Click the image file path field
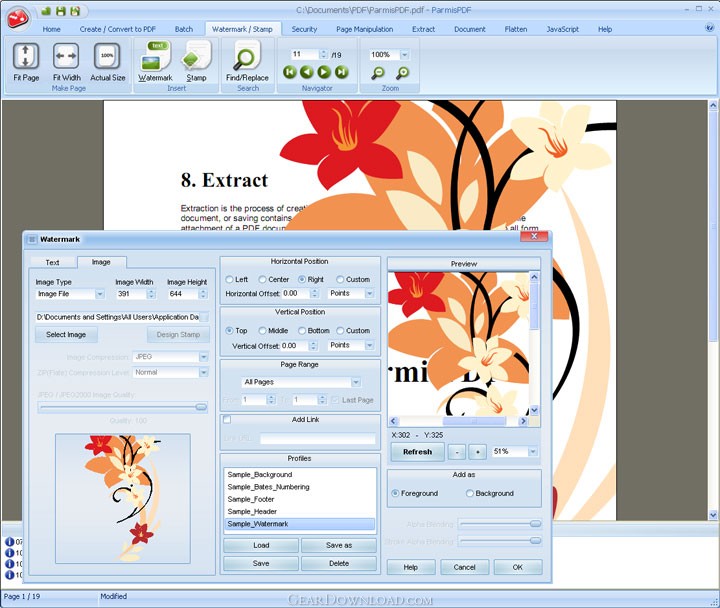720x608 pixels. [122, 317]
